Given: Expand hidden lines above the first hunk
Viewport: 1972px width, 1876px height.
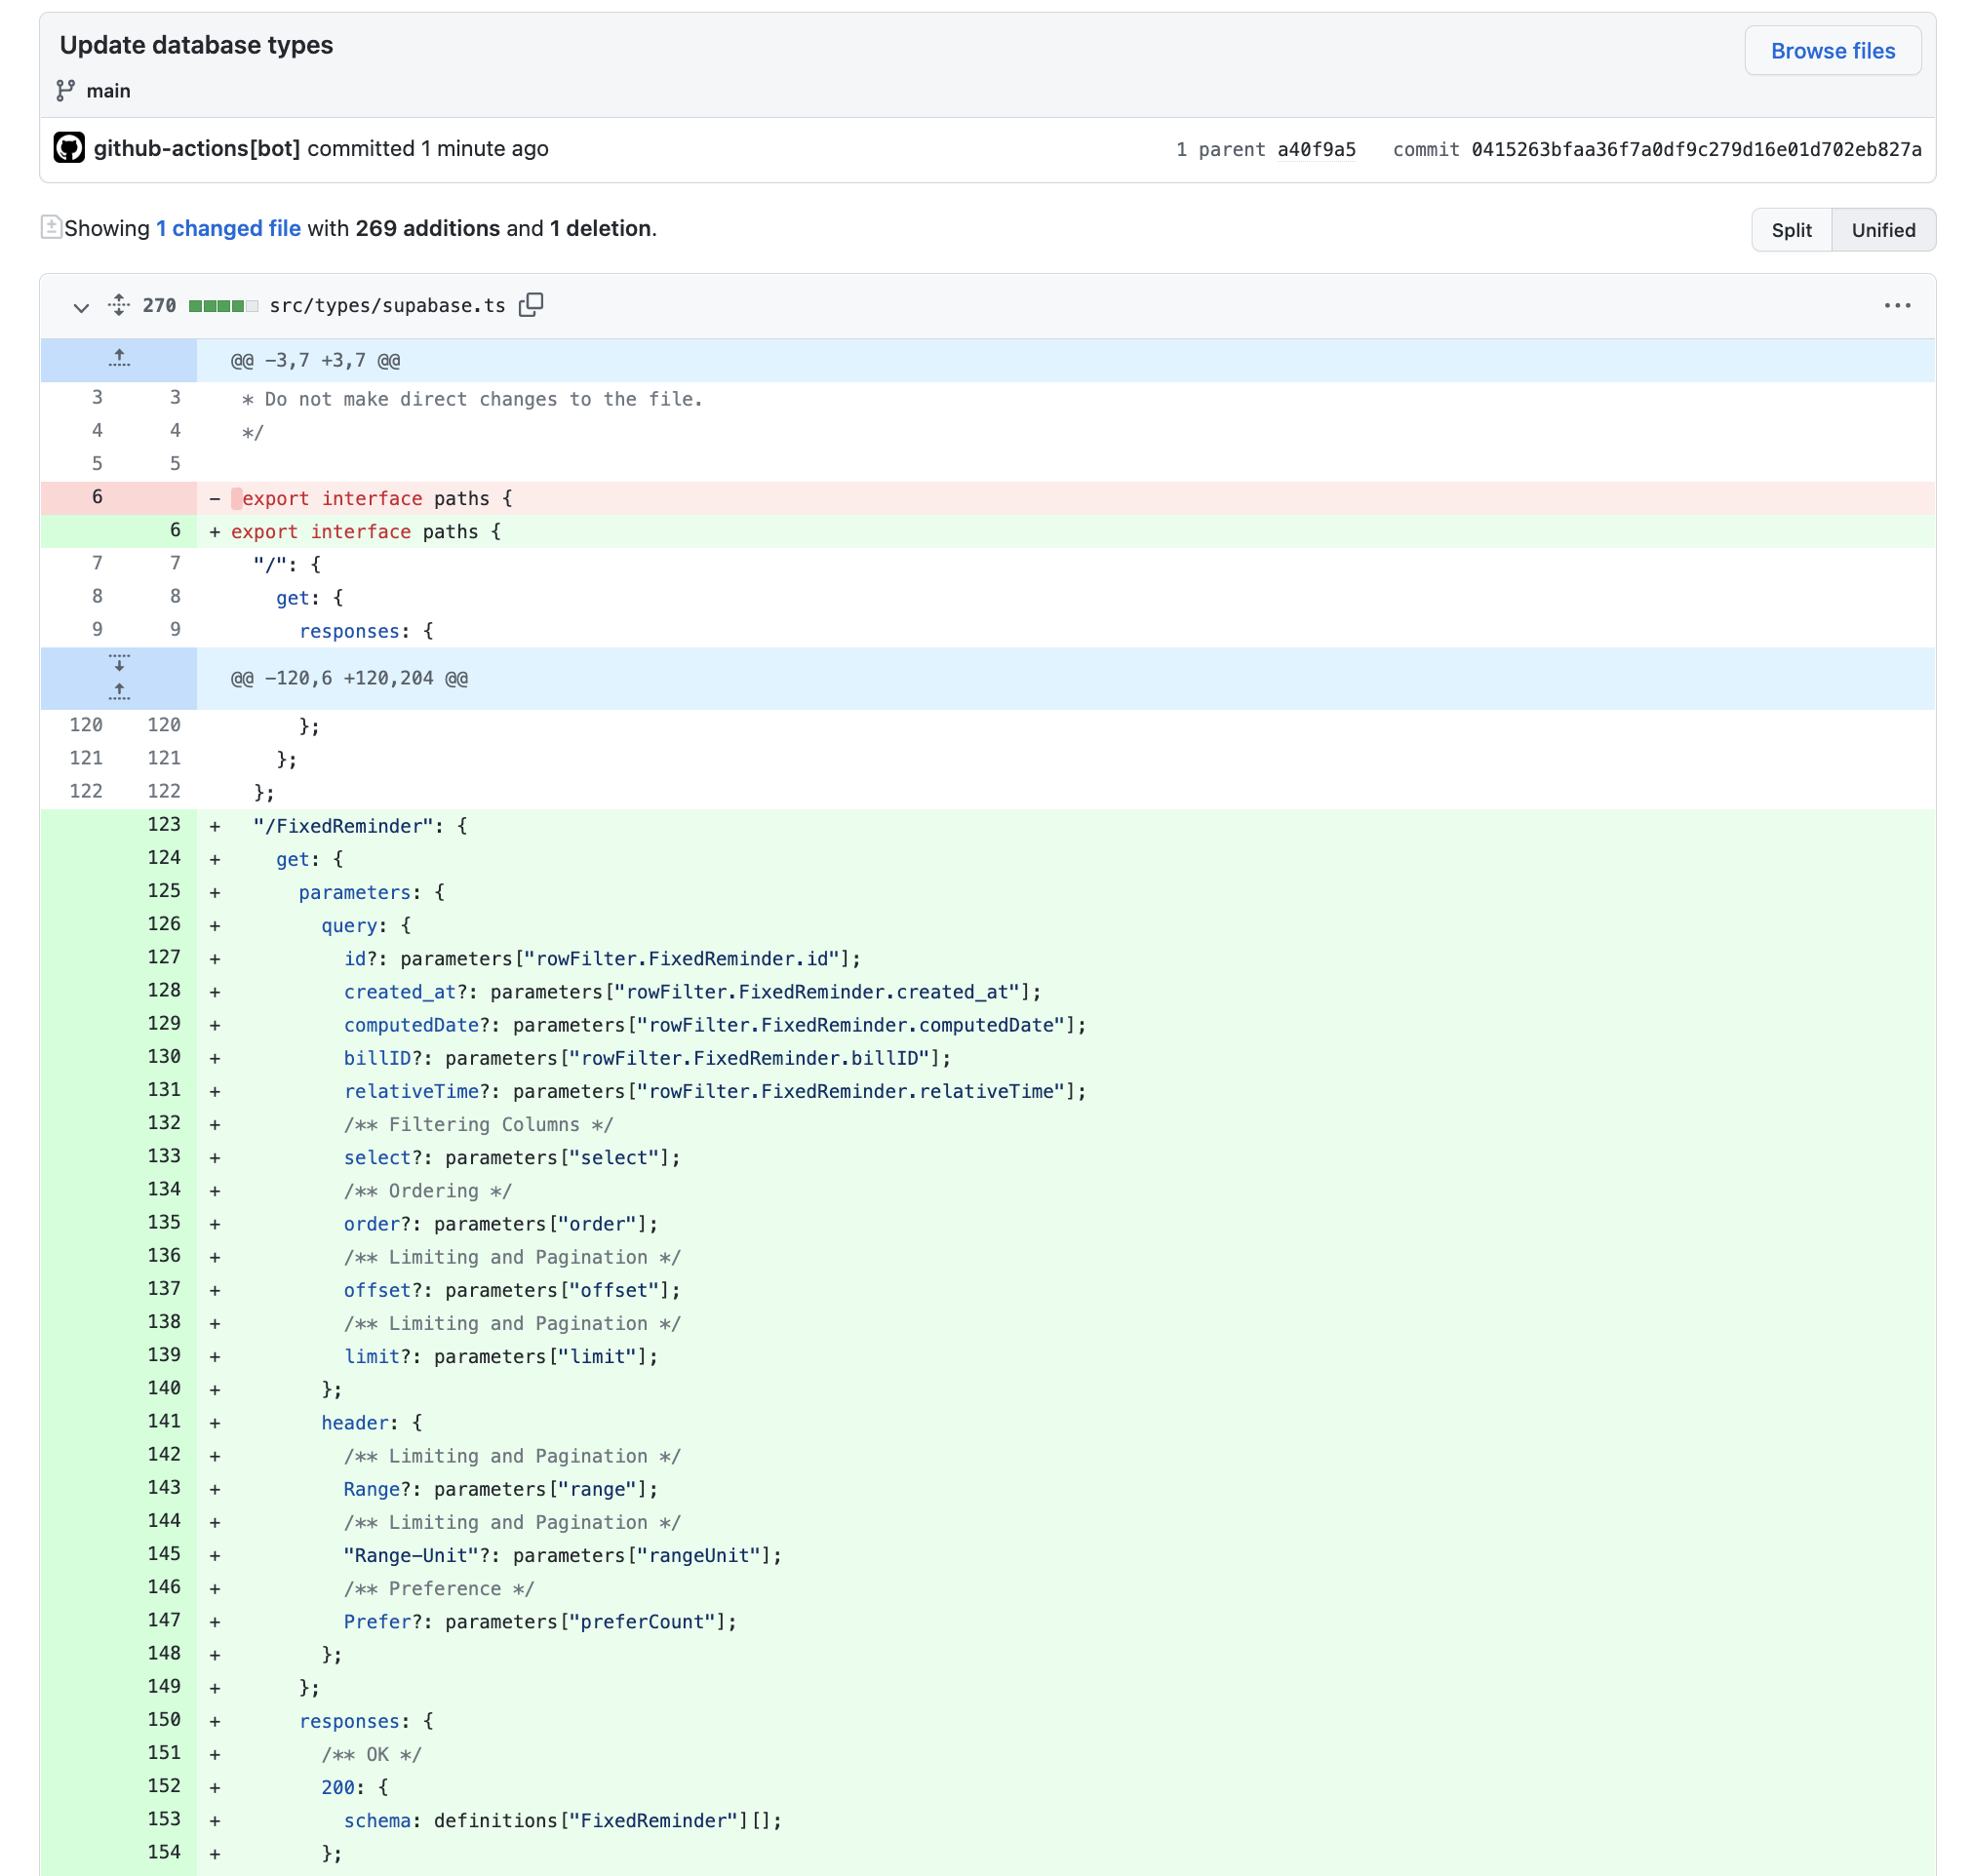Looking at the screenshot, I should (118, 360).
